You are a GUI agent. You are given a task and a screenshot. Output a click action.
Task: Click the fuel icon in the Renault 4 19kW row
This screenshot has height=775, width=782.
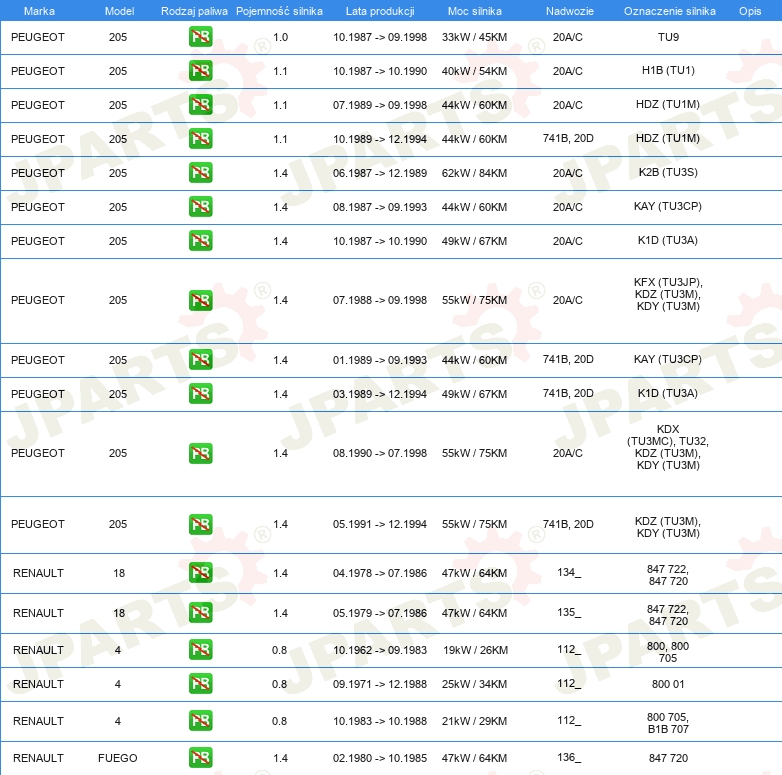coord(200,650)
